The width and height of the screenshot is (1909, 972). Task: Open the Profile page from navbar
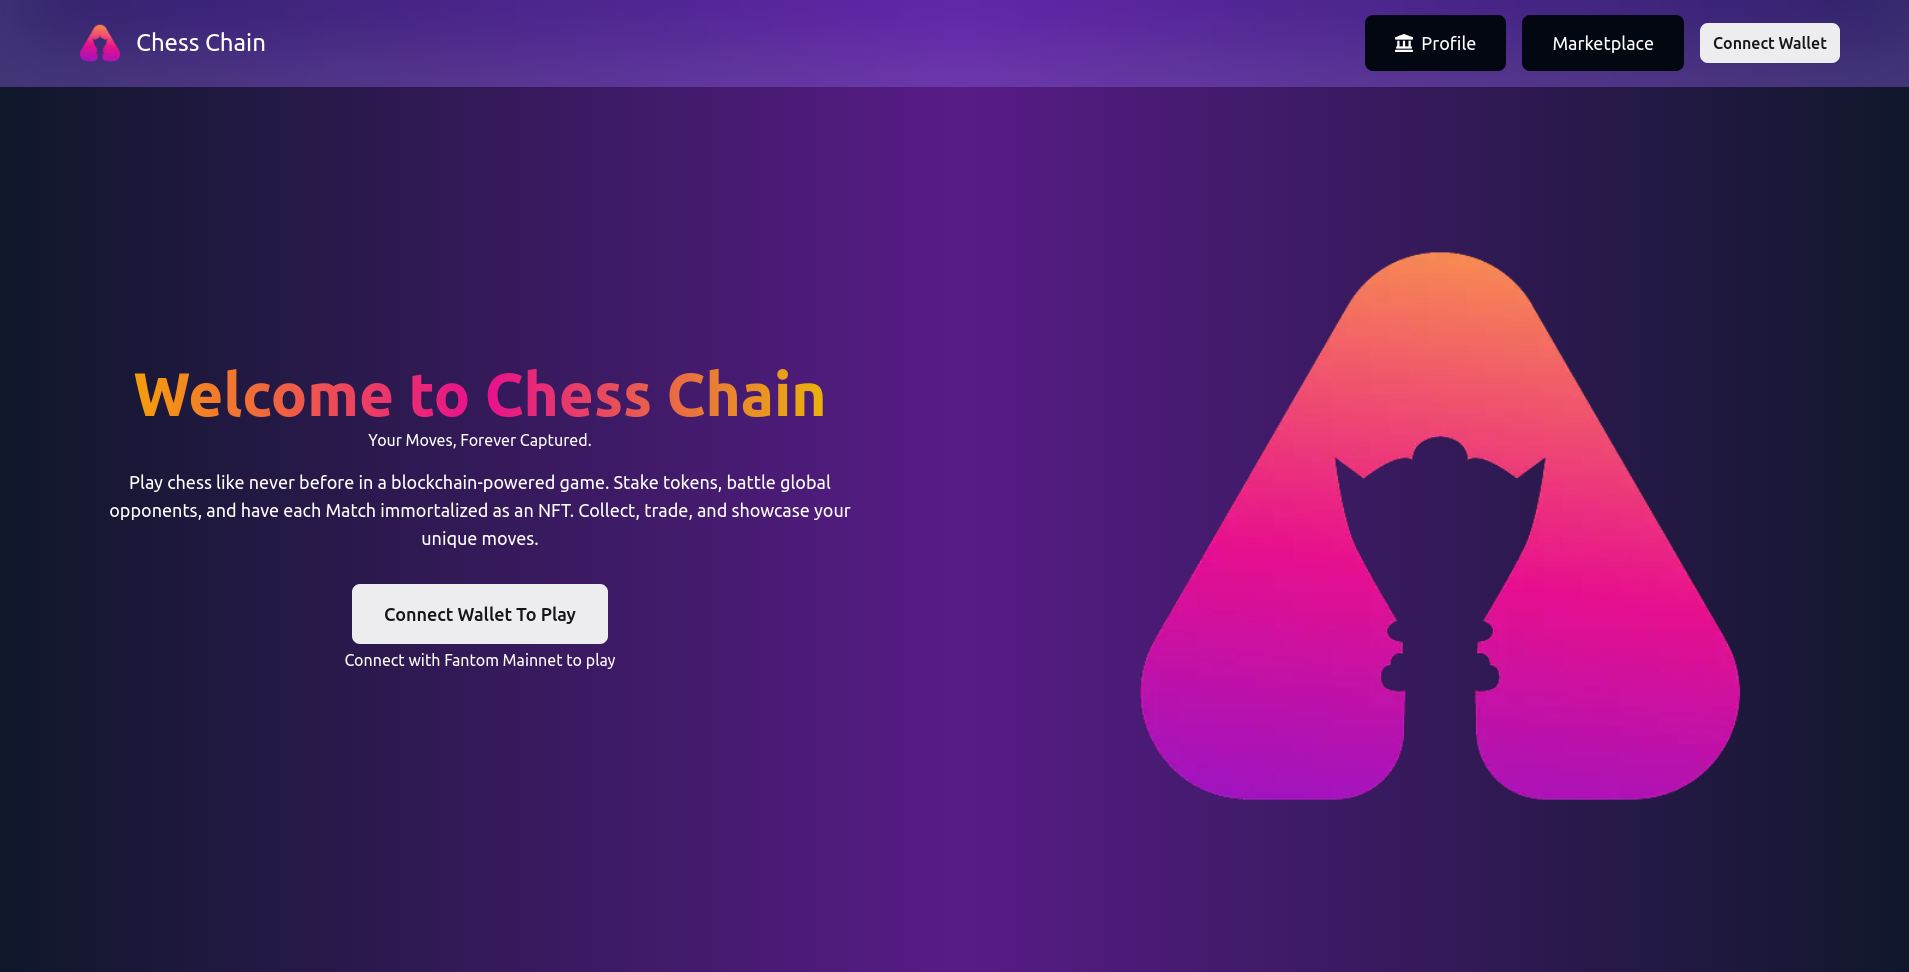pos(1435,43)
